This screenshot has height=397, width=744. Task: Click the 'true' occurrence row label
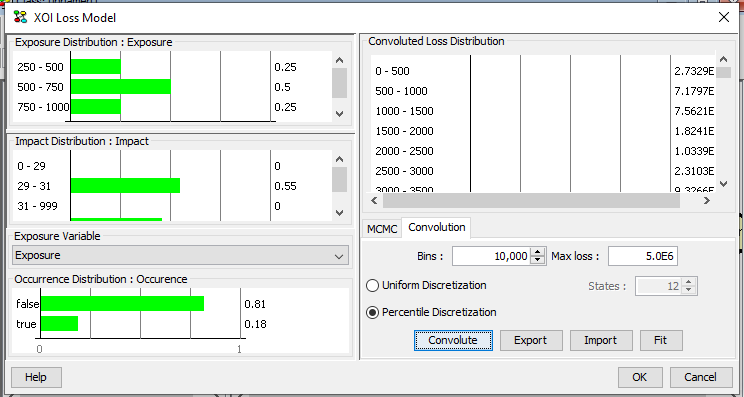[x=26, y=324]
